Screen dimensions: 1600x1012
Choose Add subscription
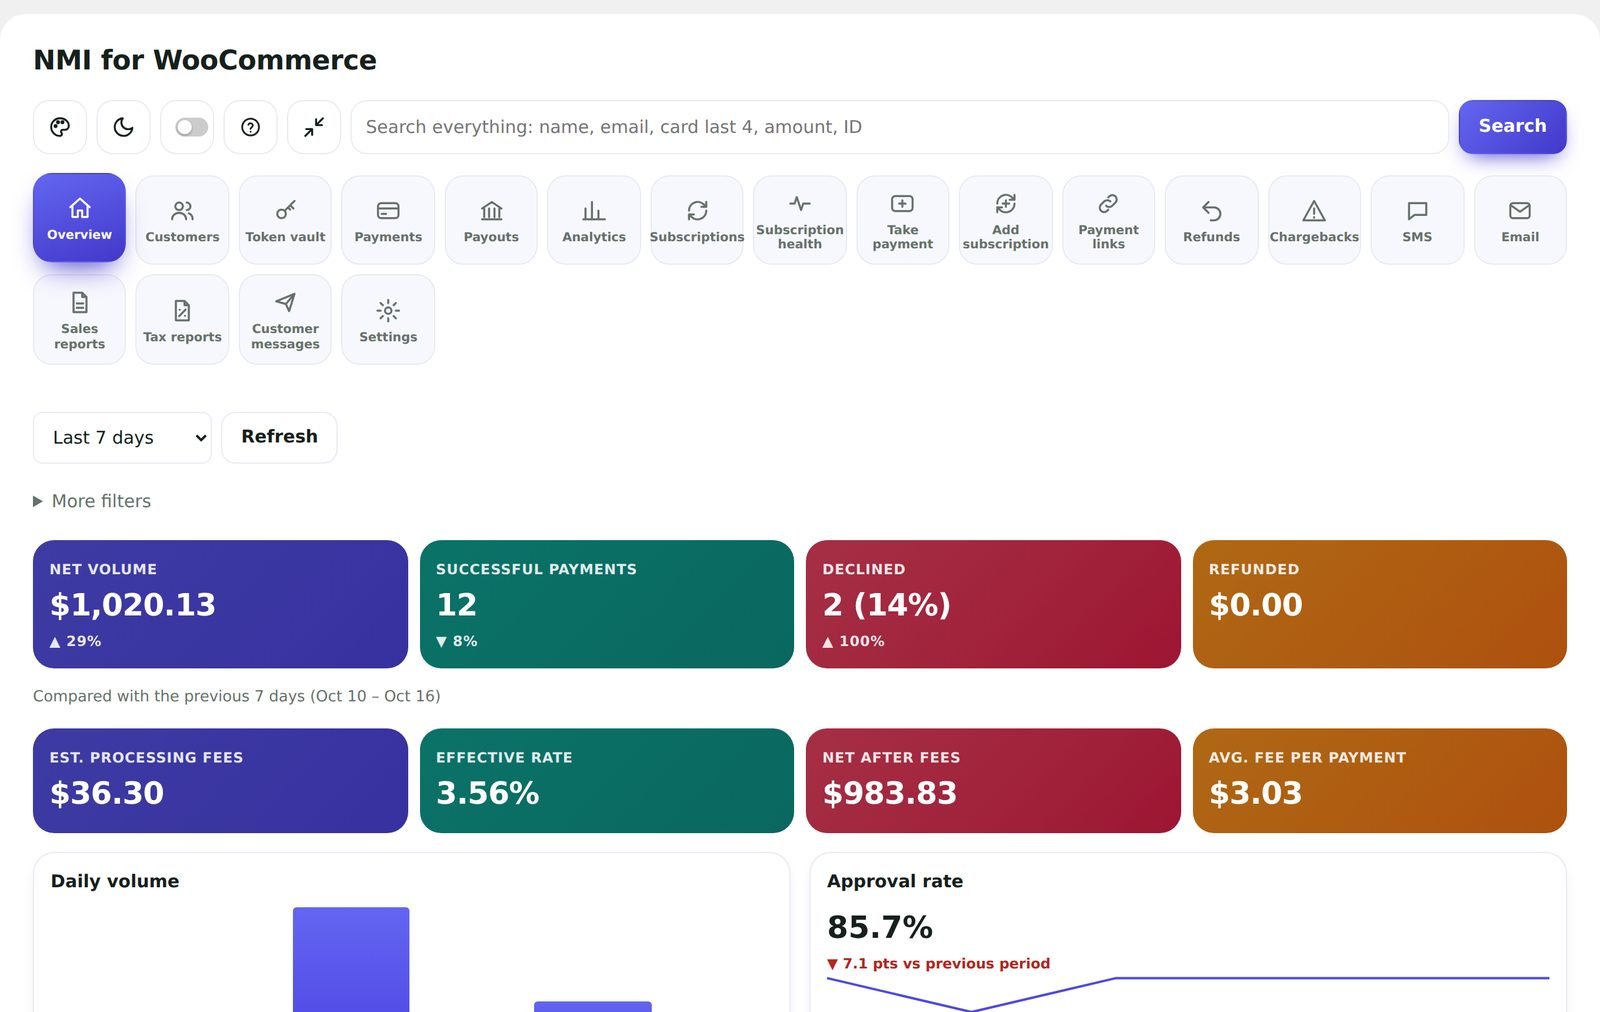tap(1006, 220)
